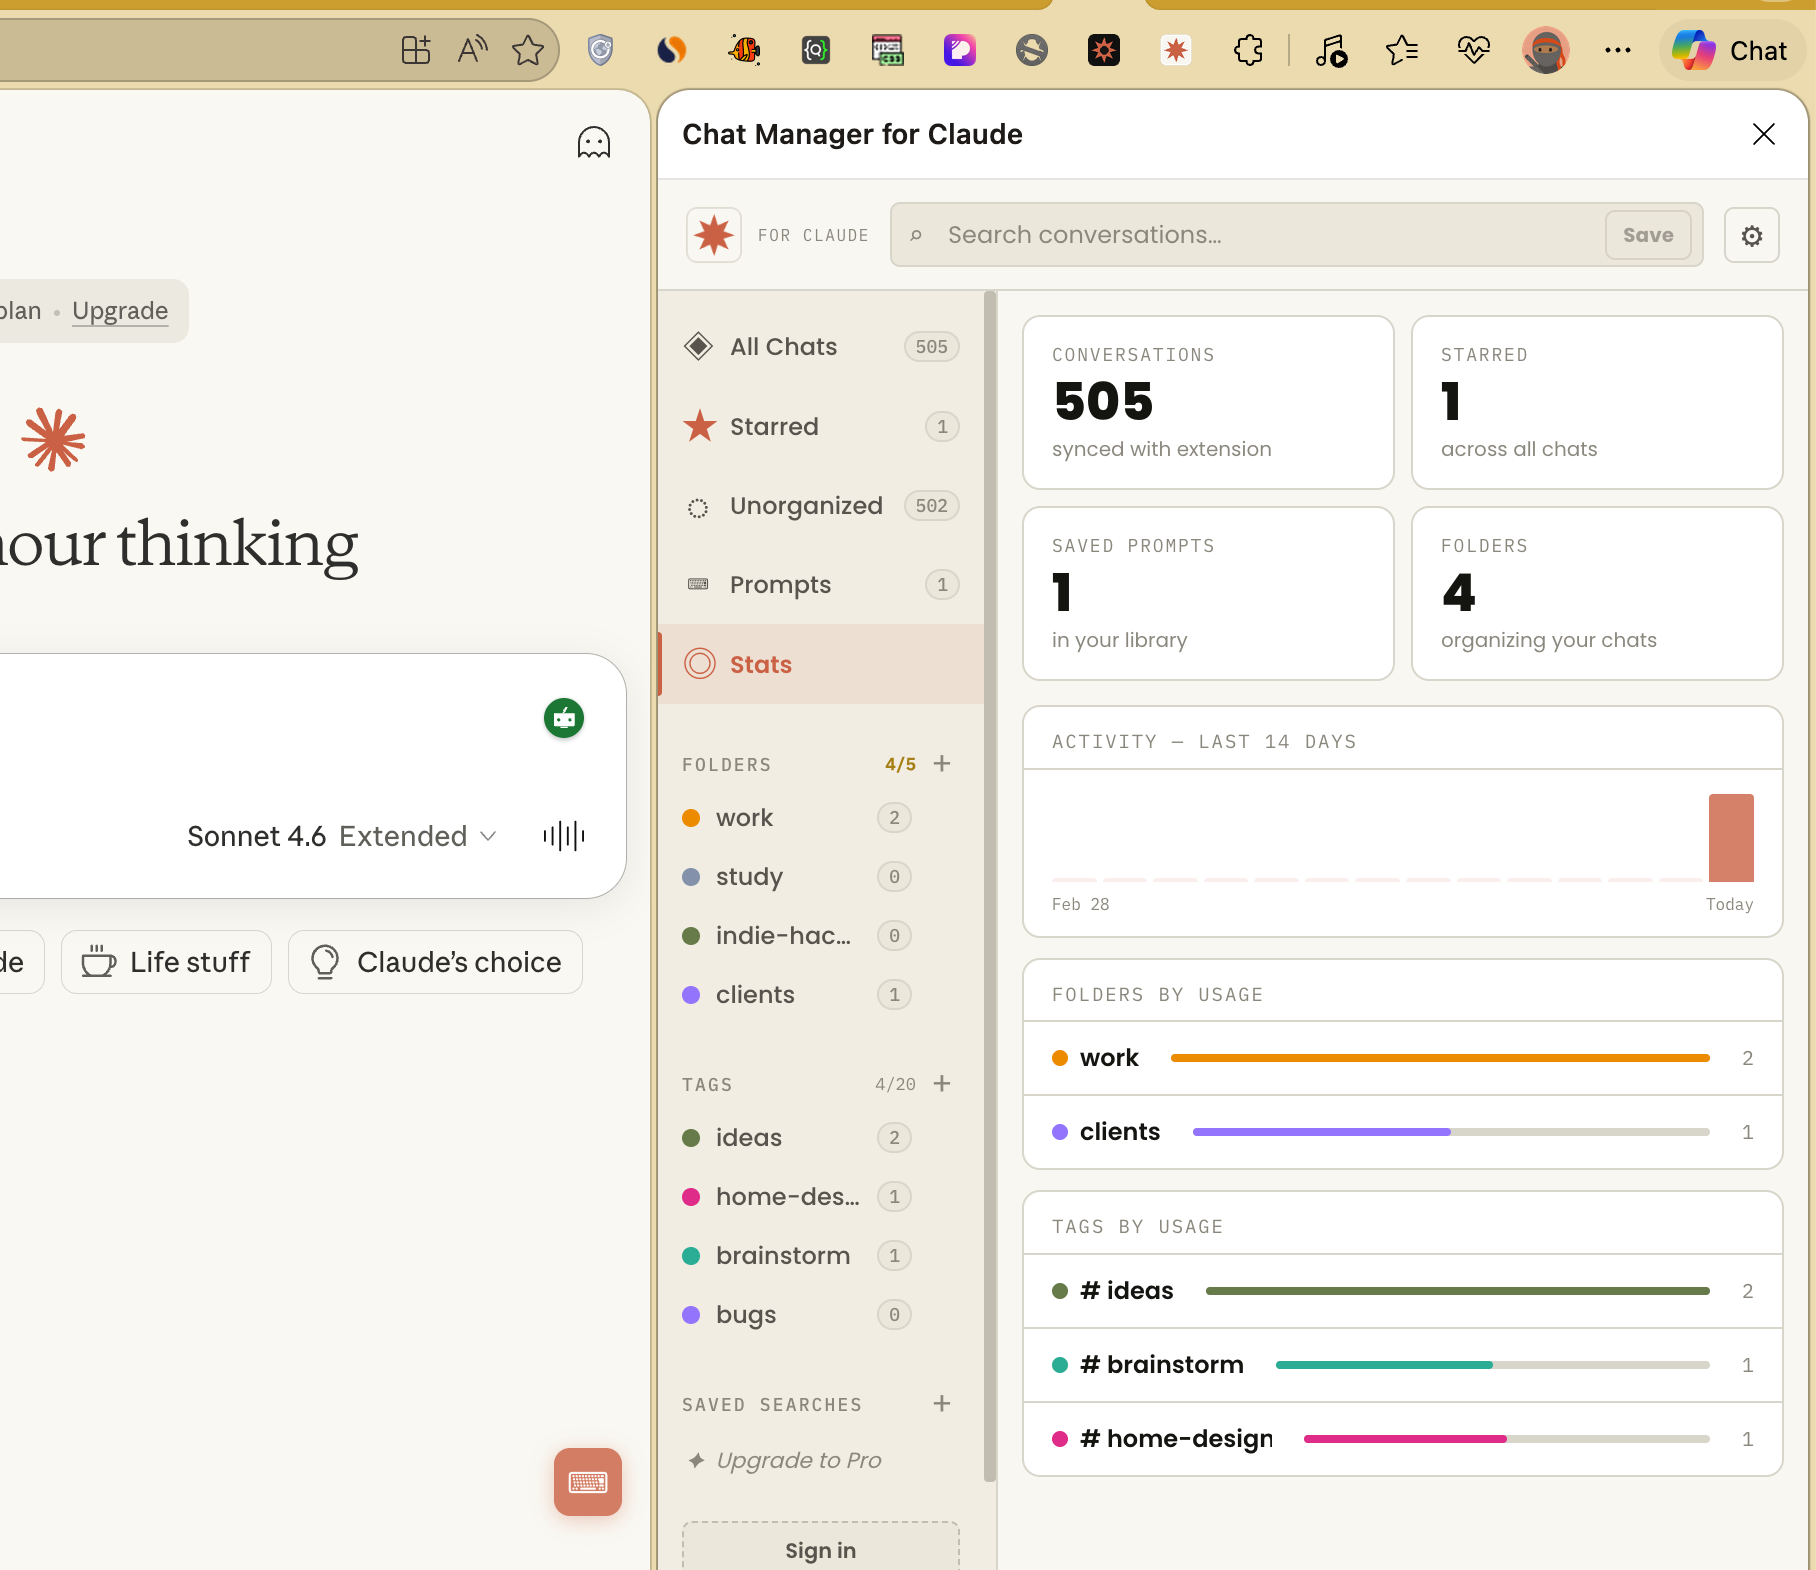This screenshot has width=1816, height=1570.
Task: Open the work folder in sidebar
Action: tap(797, 818)
